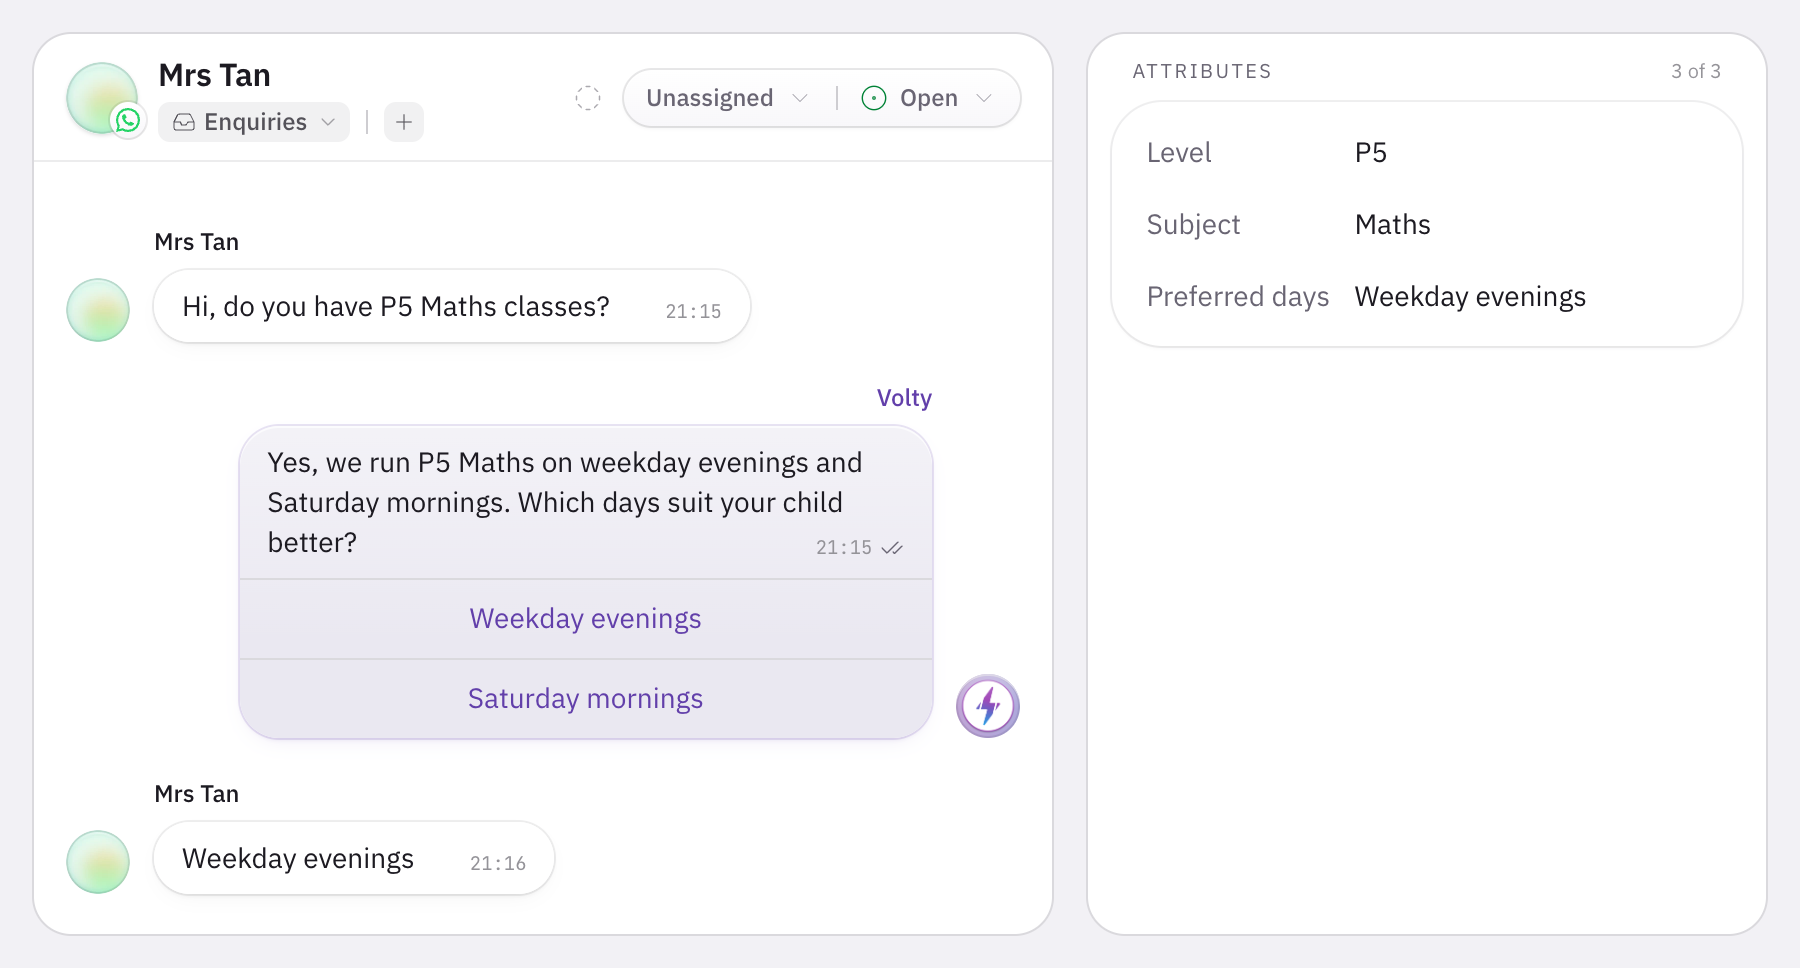Select the Subject attribute value Maths
Viewport: 1800px width, 968px height.
coord(1393,225)
